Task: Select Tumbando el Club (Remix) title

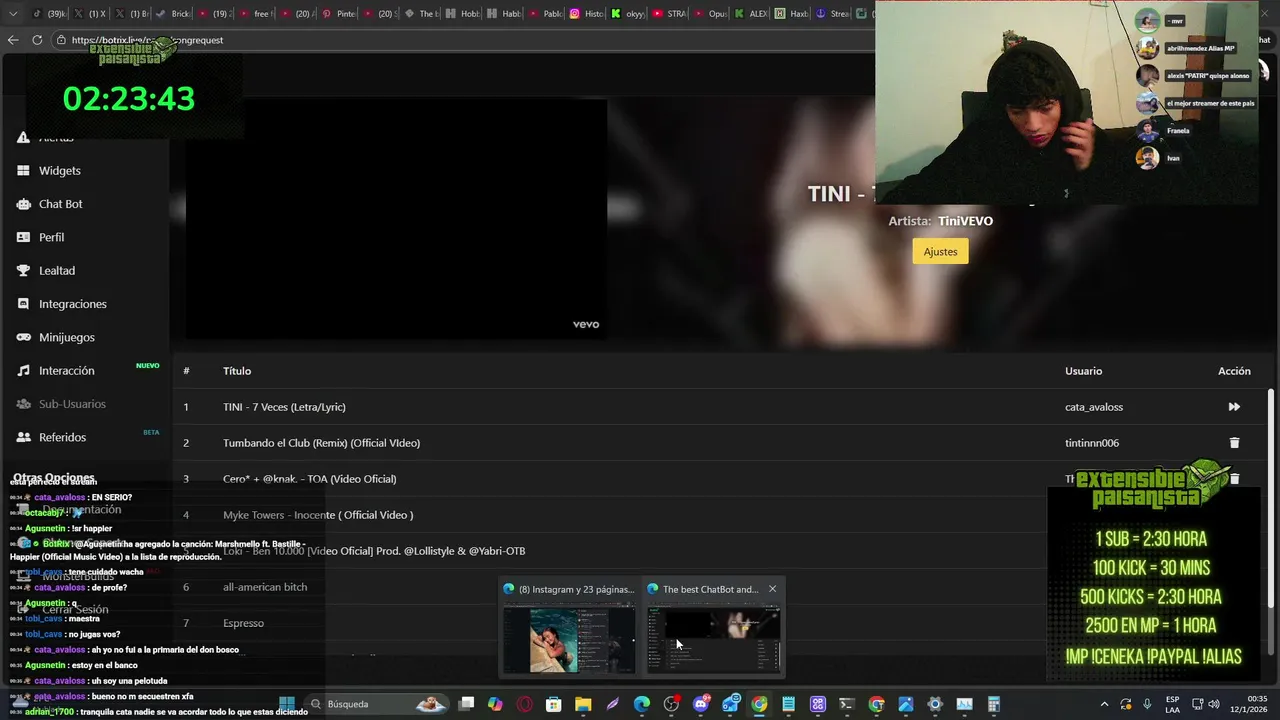Action: (321, 443)
